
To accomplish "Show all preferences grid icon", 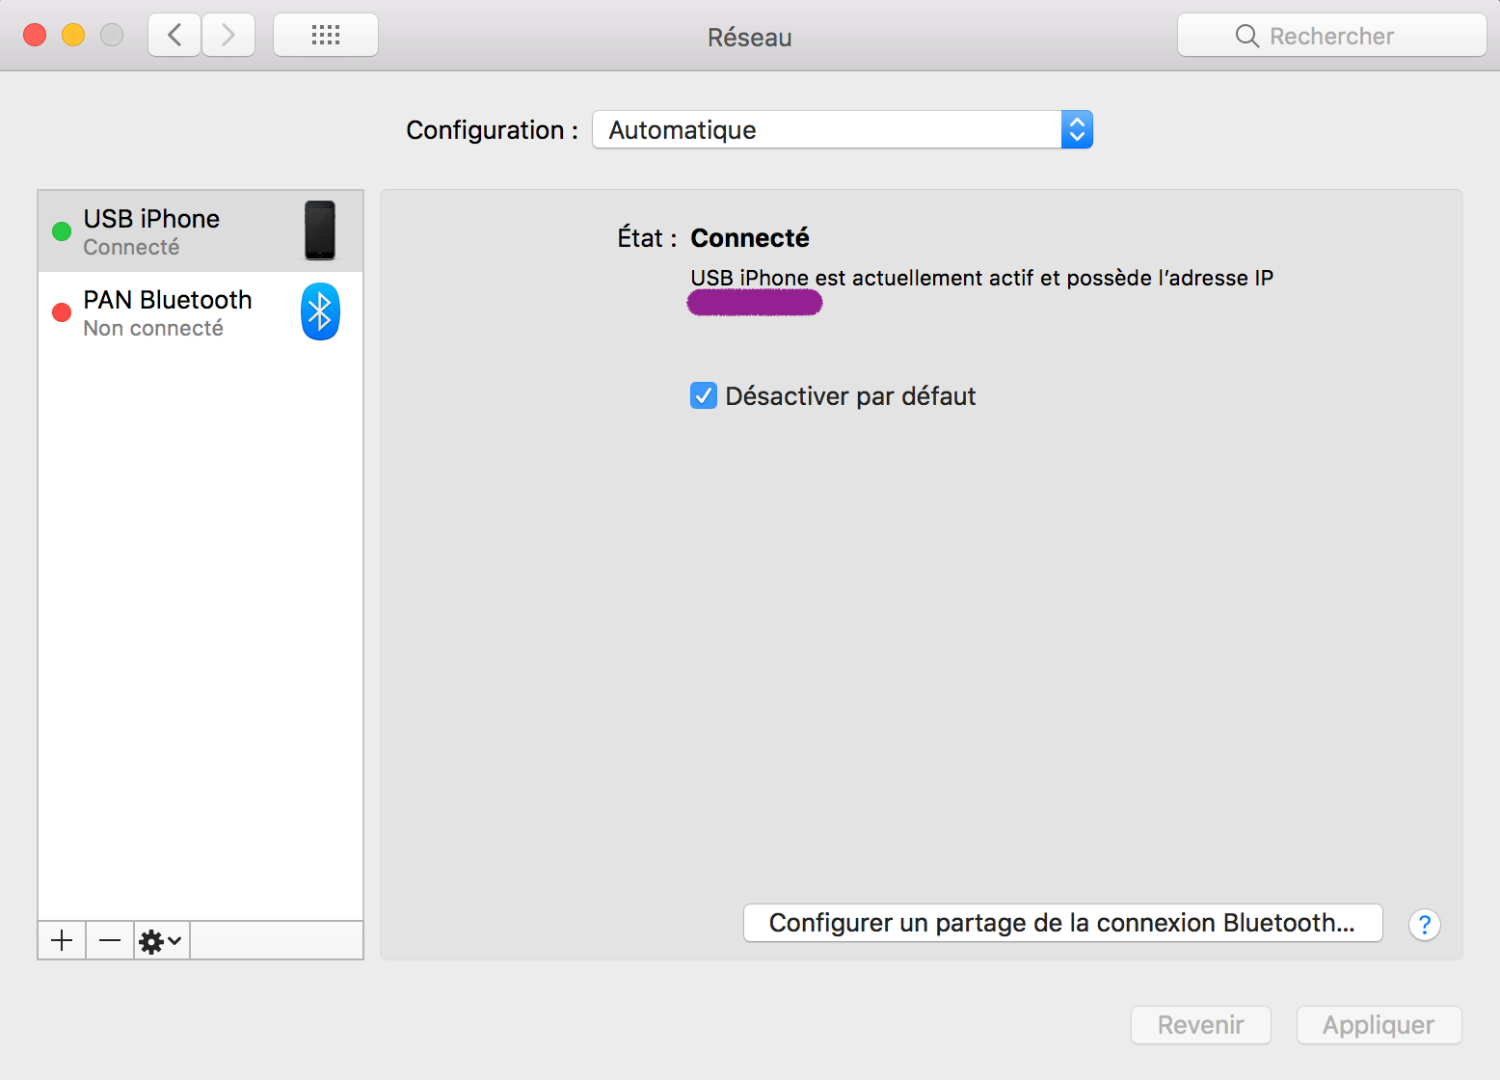I will 325,36.
